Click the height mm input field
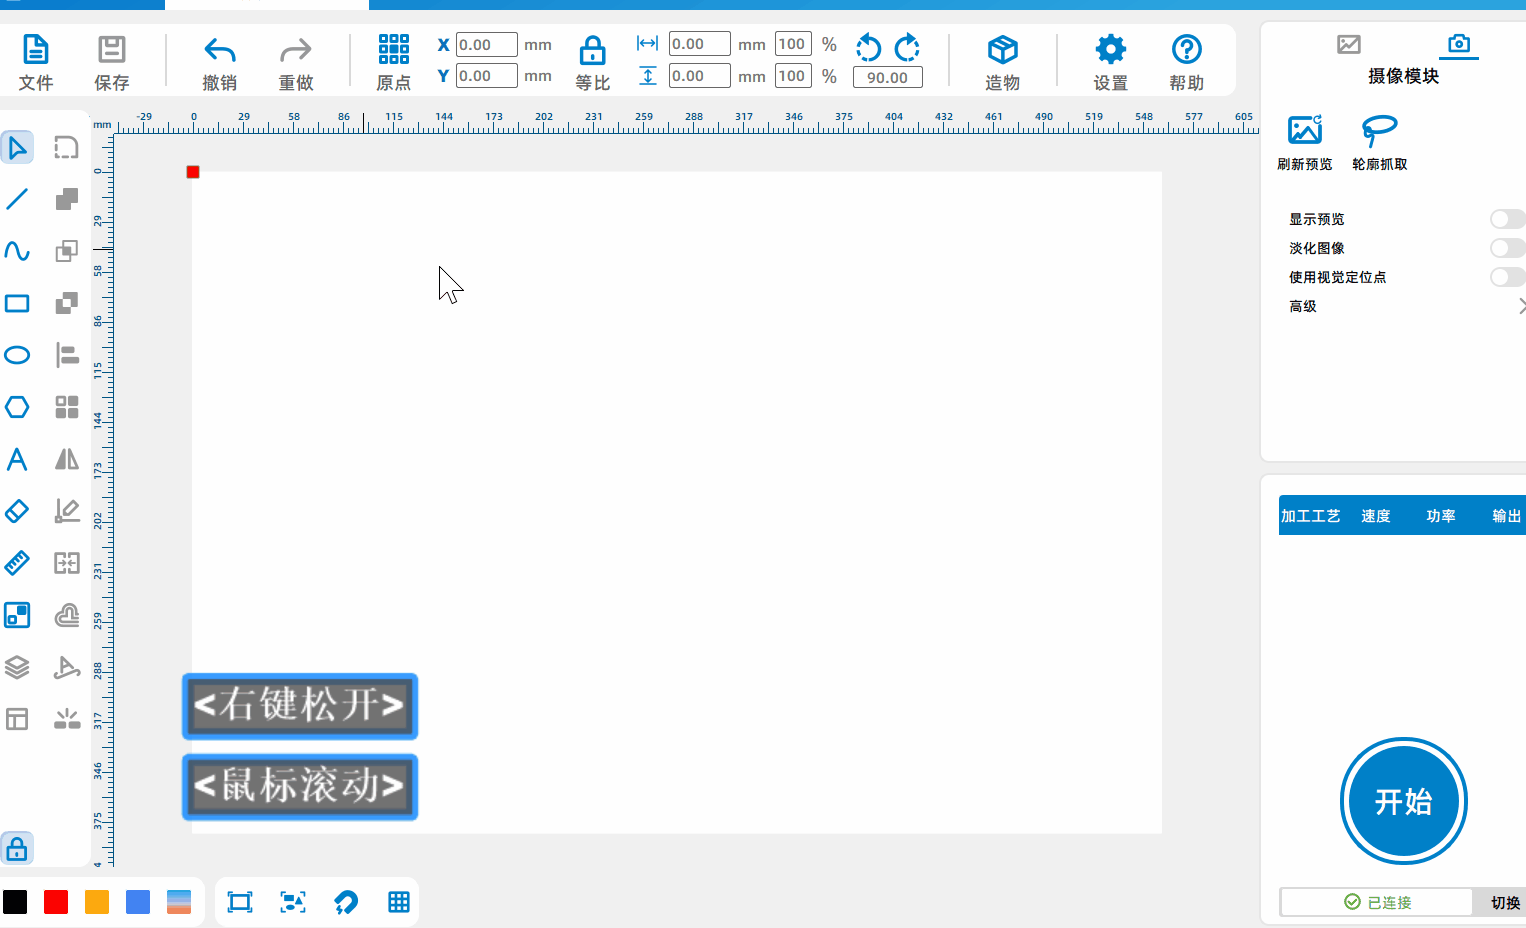1526x928 pixels. pyautogui.click(x=700, y=76)
